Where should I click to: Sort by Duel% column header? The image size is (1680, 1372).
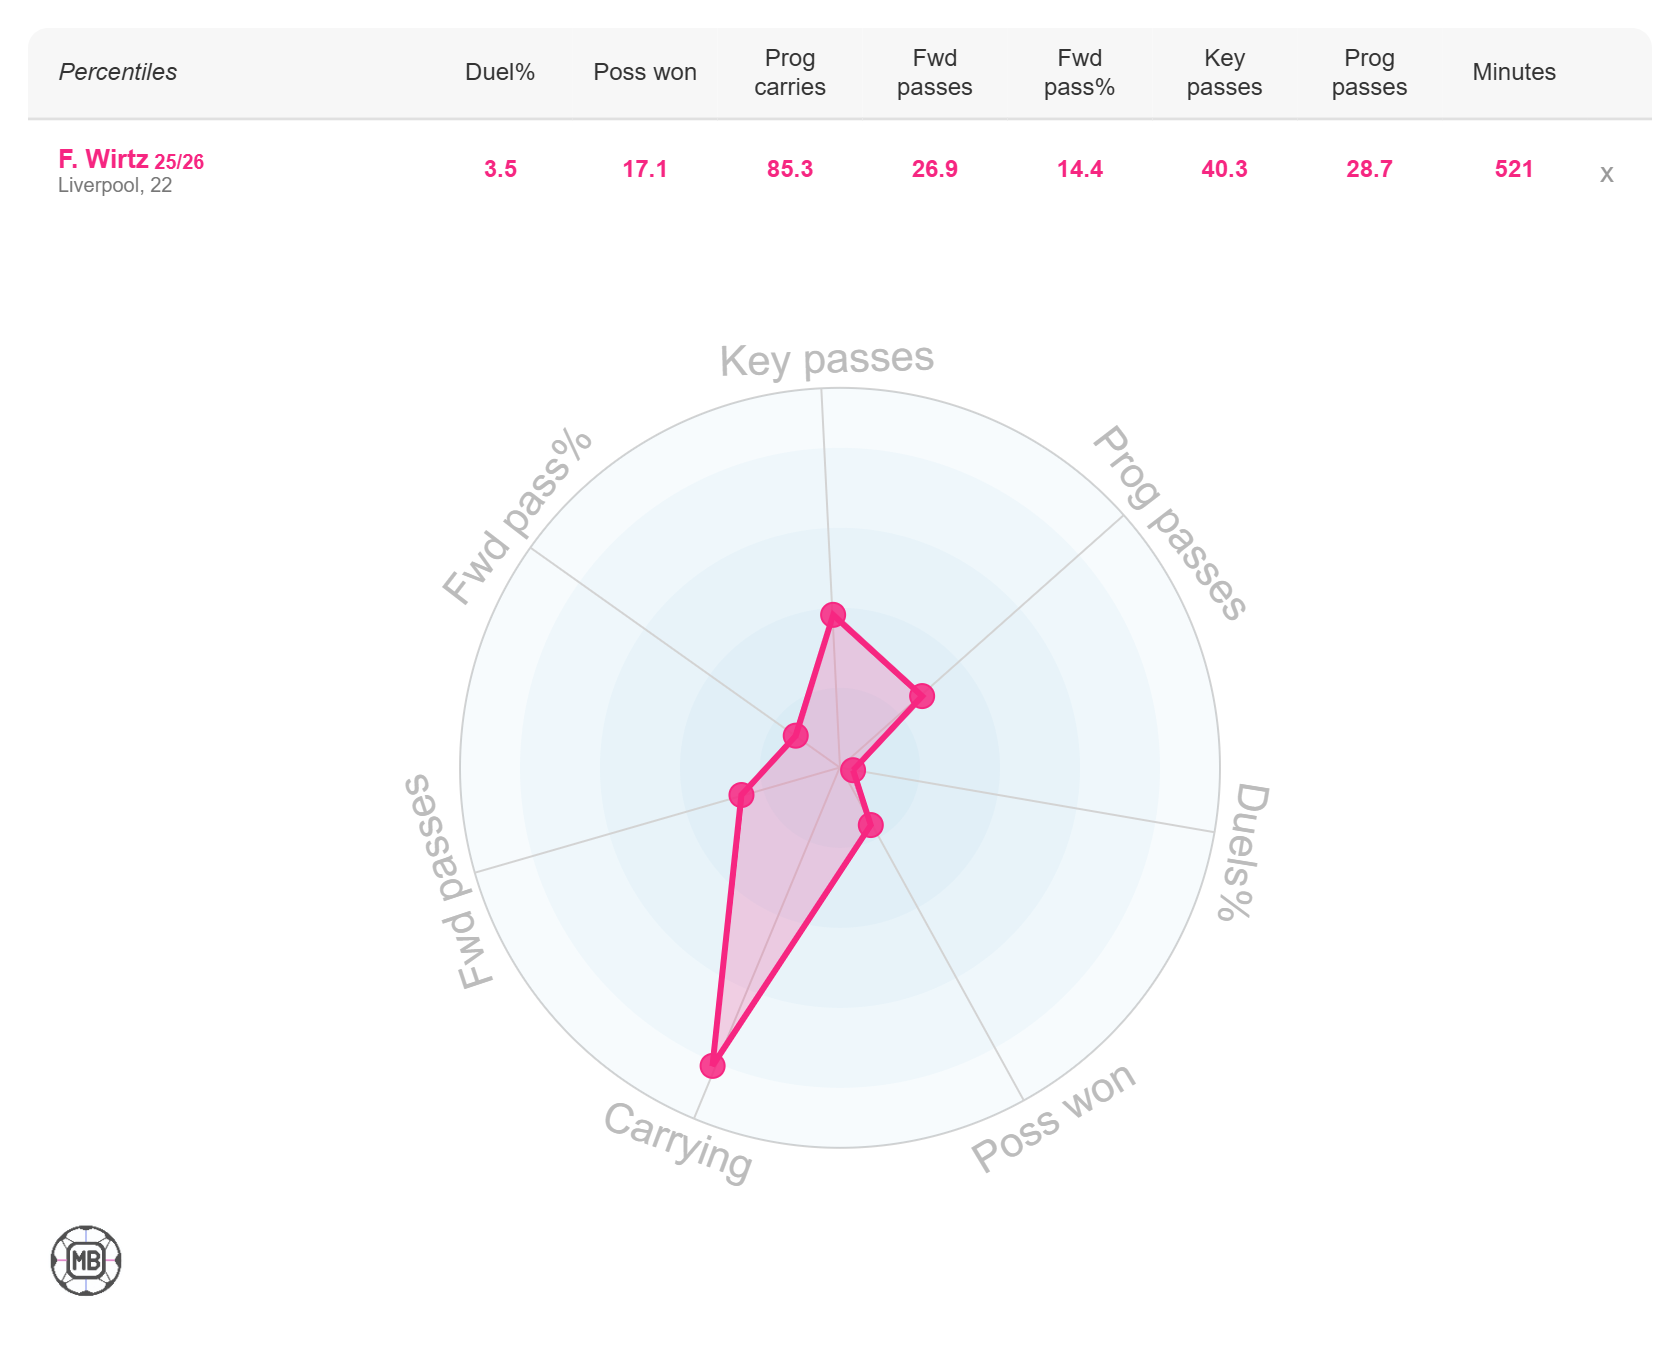click(500, 72)
